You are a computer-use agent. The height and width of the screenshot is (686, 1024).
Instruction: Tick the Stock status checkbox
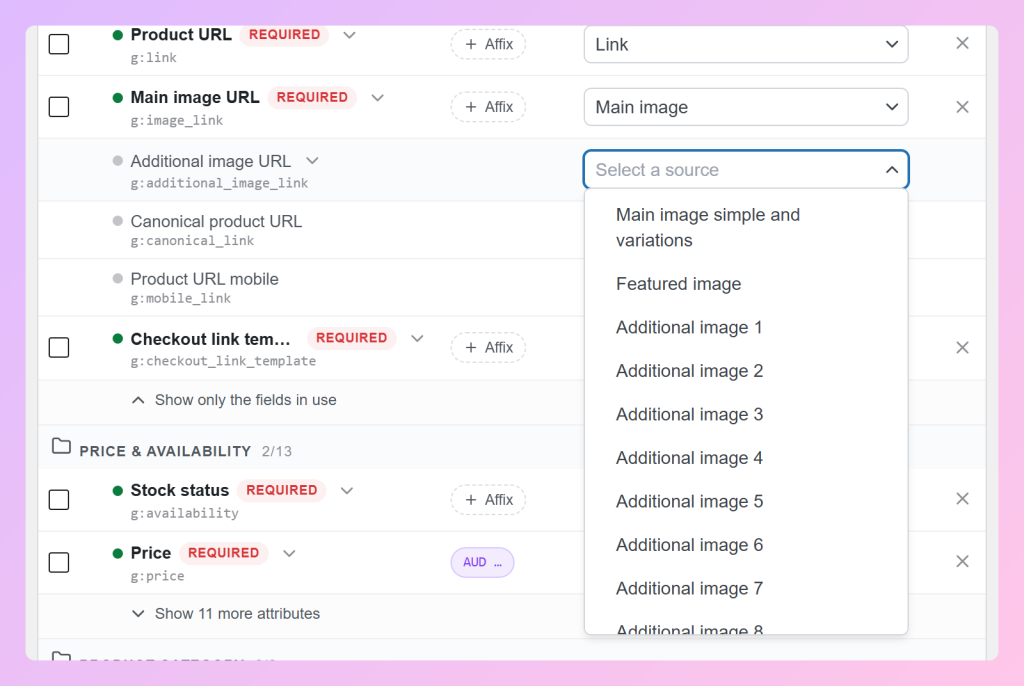(x=59, y=500)
